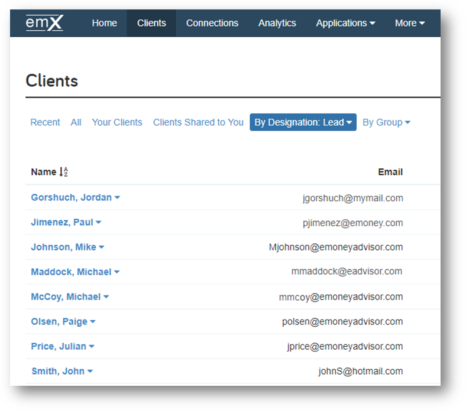Show Recent clients
The image size is (466, 410).
[x=45, y=122]
